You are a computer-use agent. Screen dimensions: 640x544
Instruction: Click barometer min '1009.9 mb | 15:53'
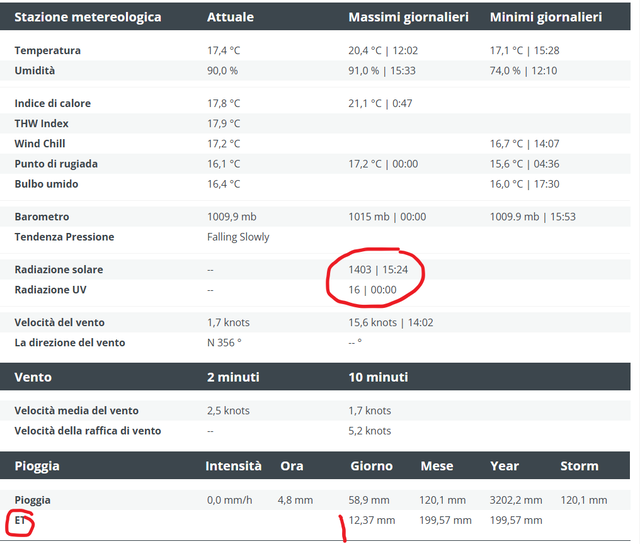(533, 217)
